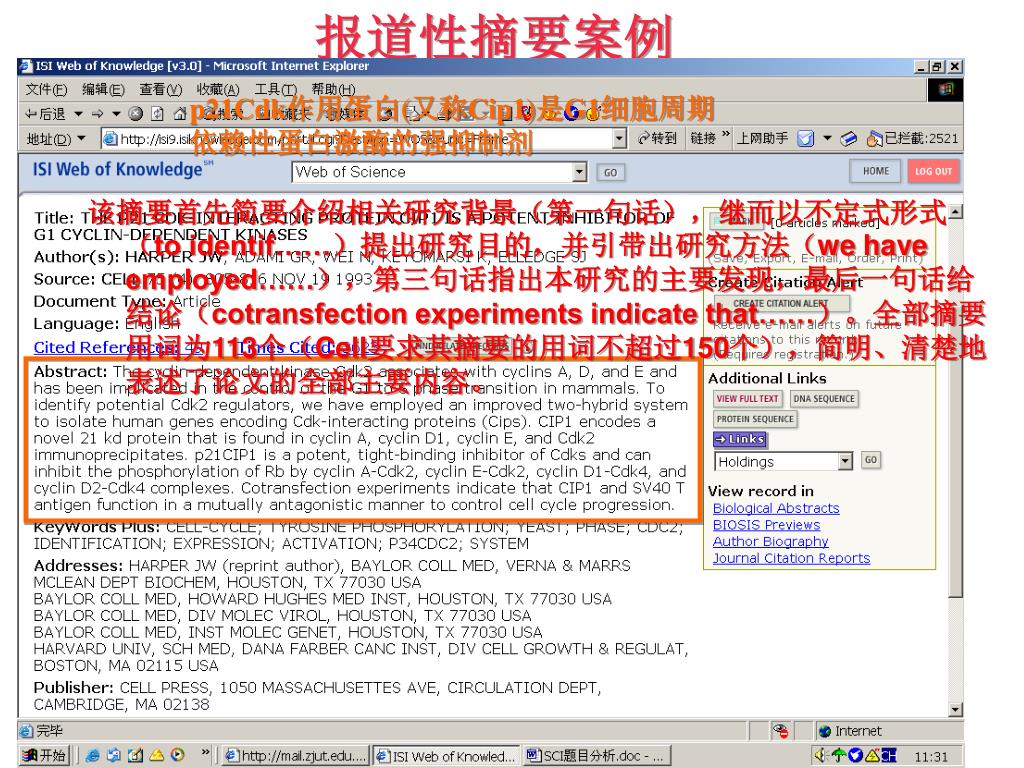The height and width of the screenshot is (768, 1024).
Task: Click the eraser icon in 上网助手 toolbar
Action: pyautogui.click(x=848, y=138)
